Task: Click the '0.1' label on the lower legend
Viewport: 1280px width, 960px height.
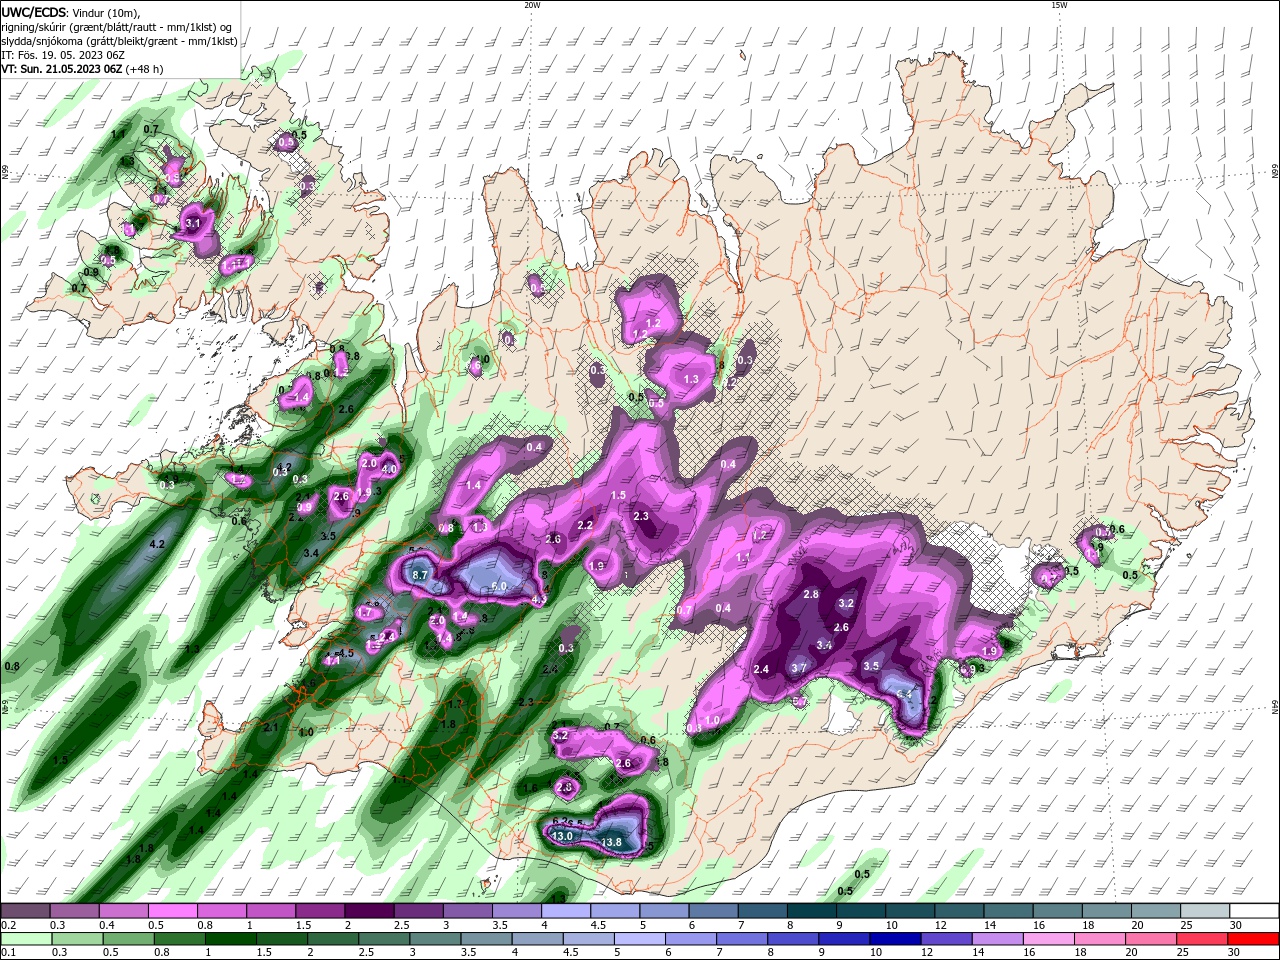Action: click(x=8, y=953)
